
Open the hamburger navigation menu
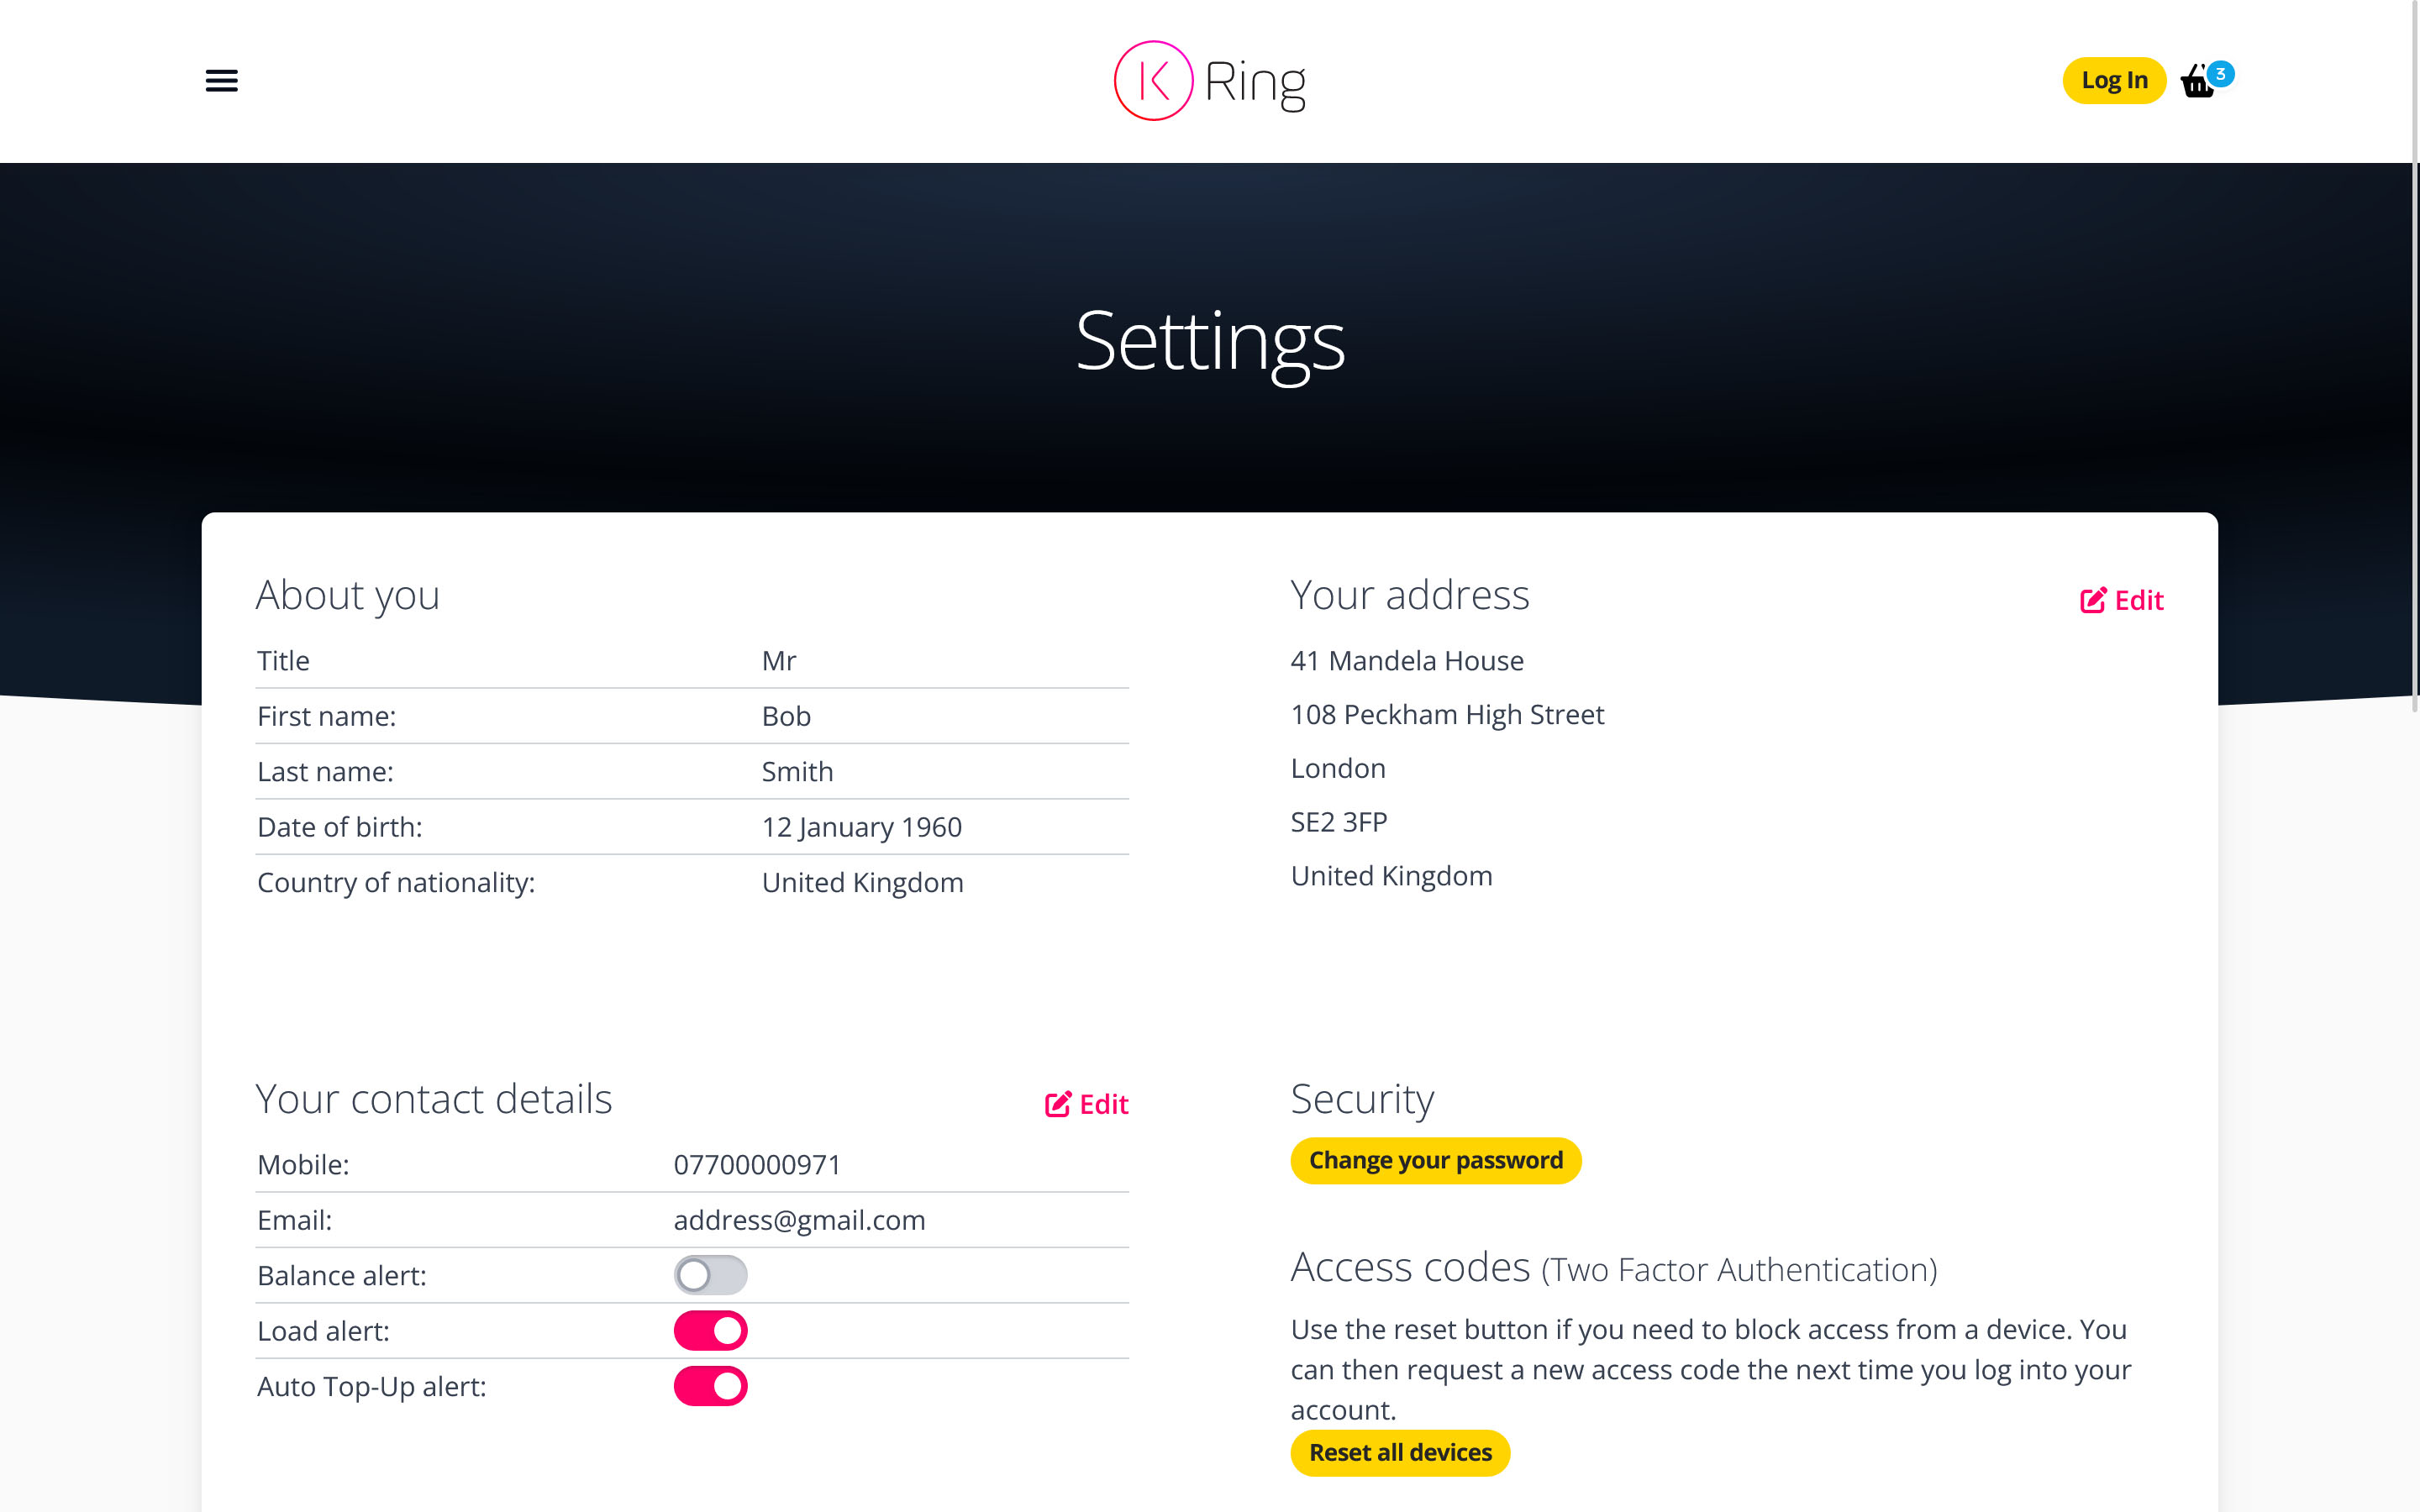pyautogui.click(x=221, y=80)
